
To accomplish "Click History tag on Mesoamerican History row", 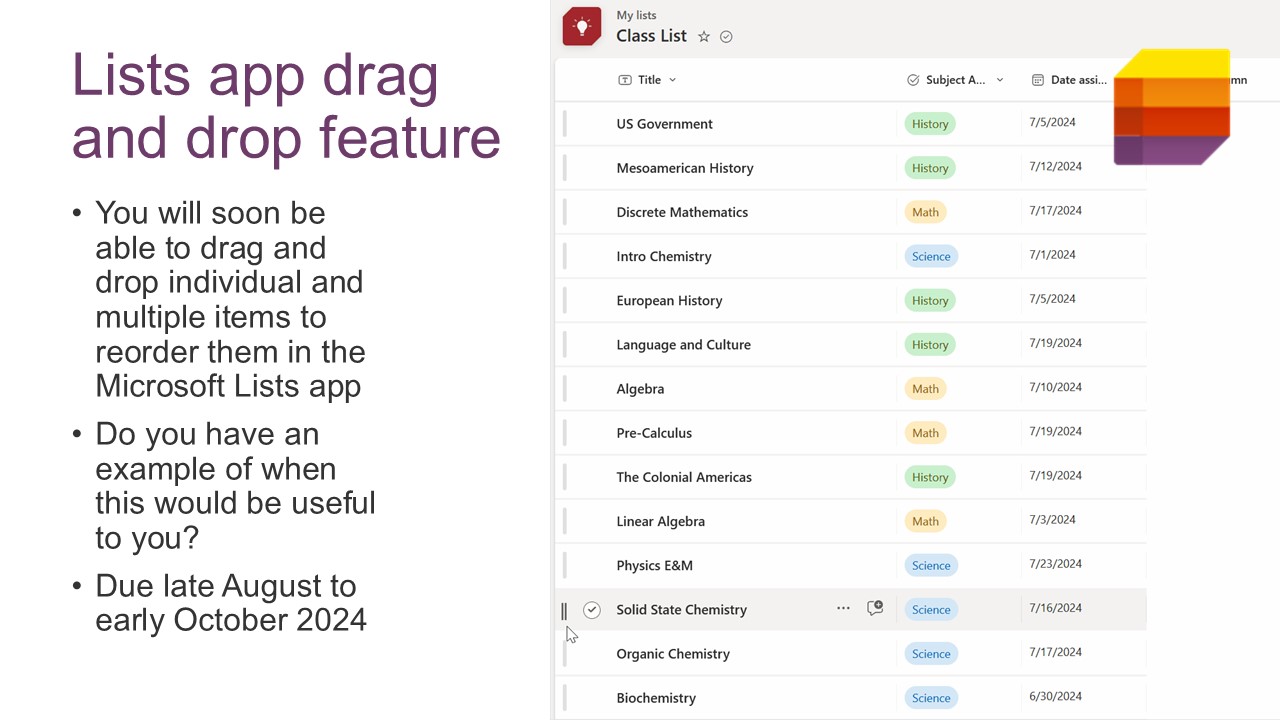I will [x=930, y=168].
